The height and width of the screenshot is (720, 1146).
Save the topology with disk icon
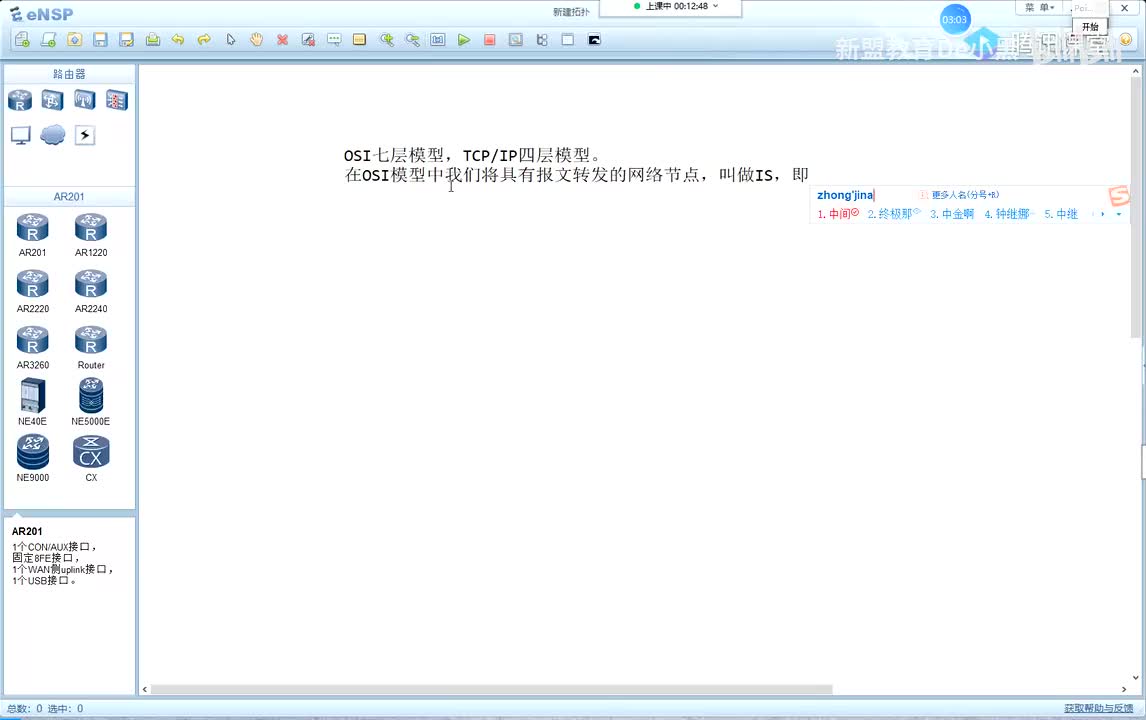pyautogui.click(x=100, y=39)
